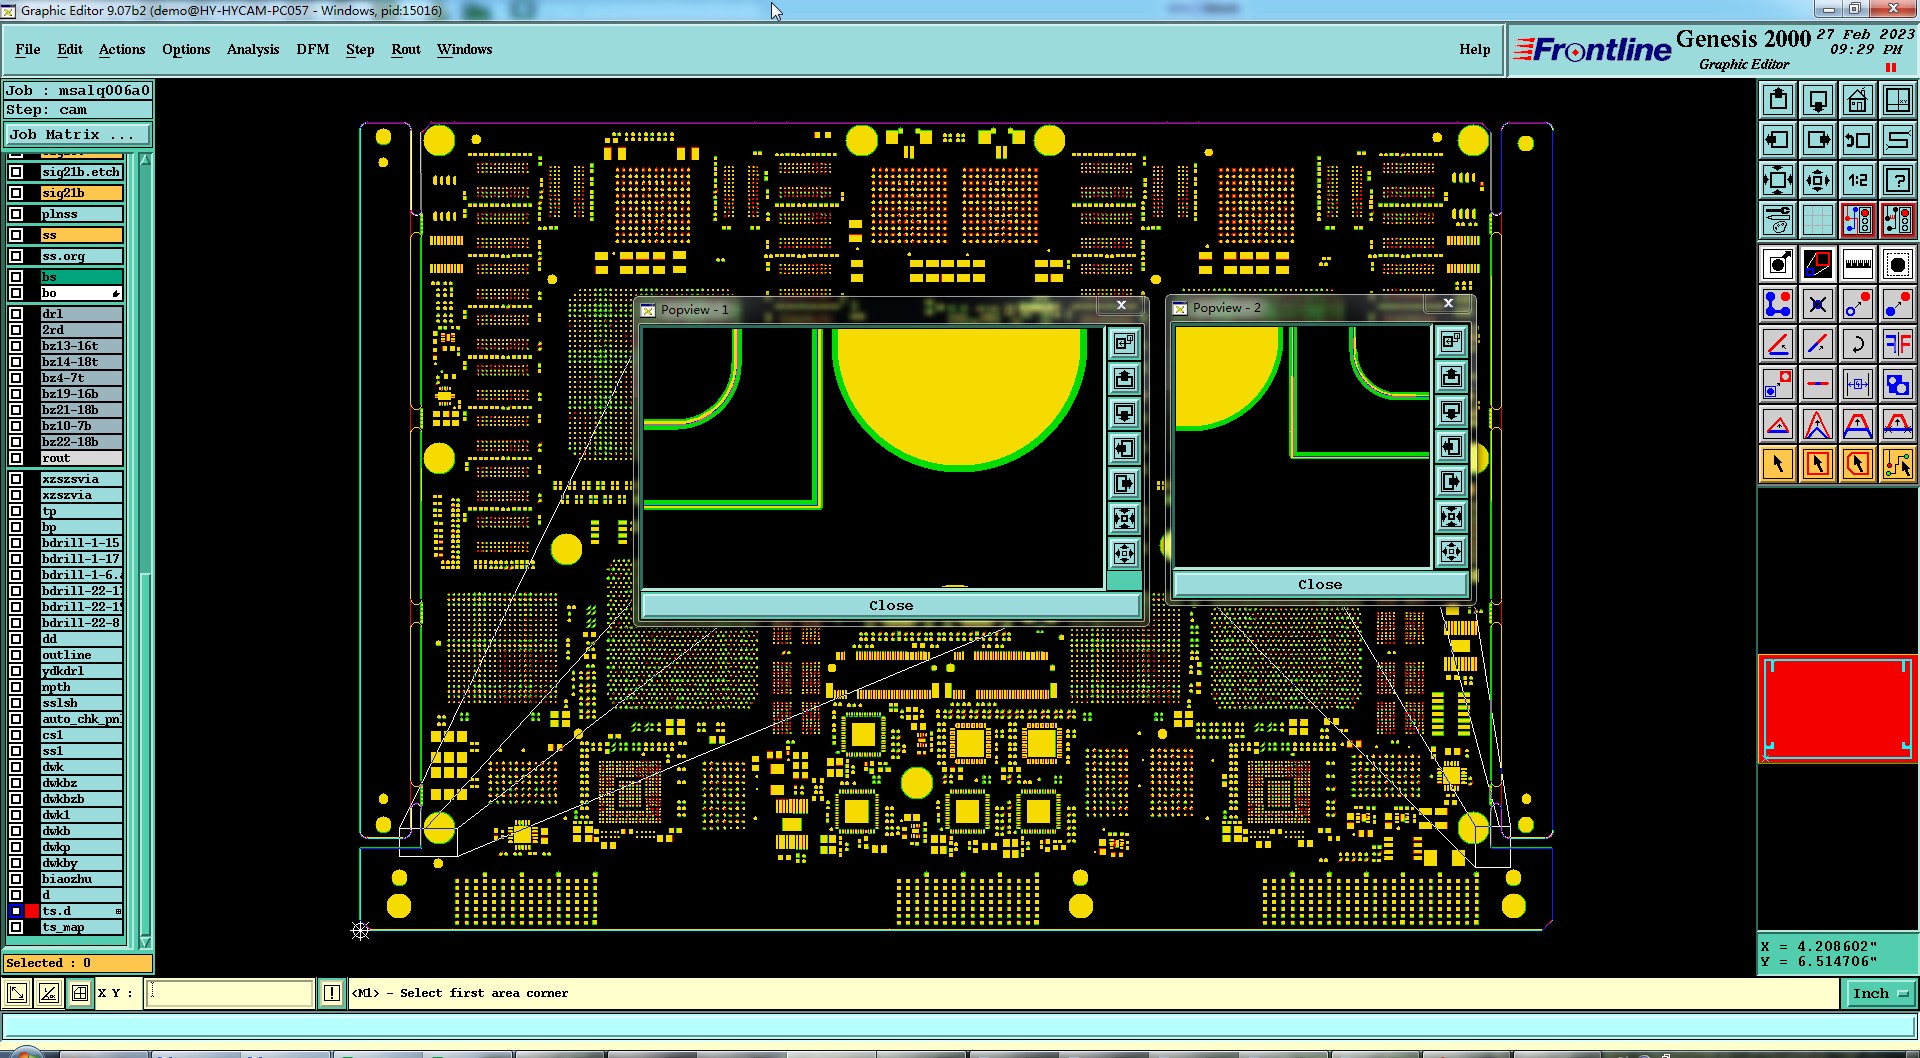Click pan up icon in Popview 1
Image resolution: width=1920 pixels, height=1058 pixels.
coord(1125,379)
